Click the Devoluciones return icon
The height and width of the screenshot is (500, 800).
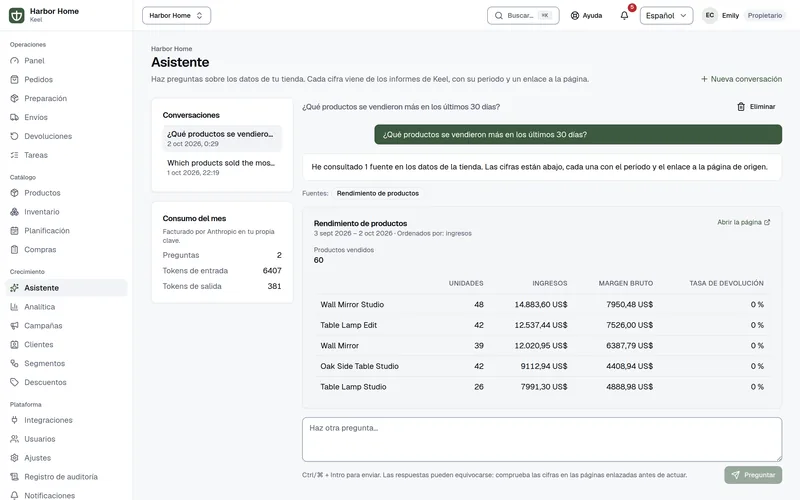[x=14, y=136]
